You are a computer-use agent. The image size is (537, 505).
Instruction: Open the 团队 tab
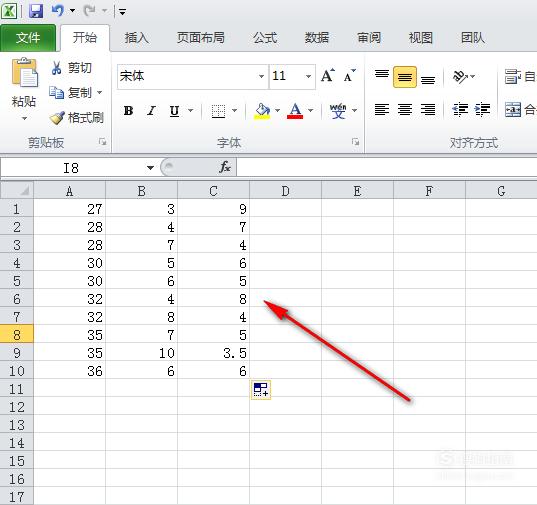(473, 38)
